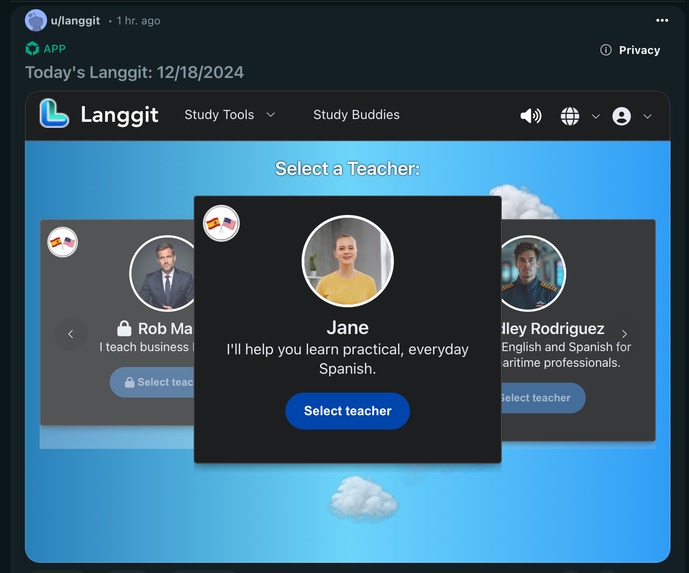Click the green APP badge icon
Image resolution: width=689 pixels, height=573 pixels.
(32, 48)
